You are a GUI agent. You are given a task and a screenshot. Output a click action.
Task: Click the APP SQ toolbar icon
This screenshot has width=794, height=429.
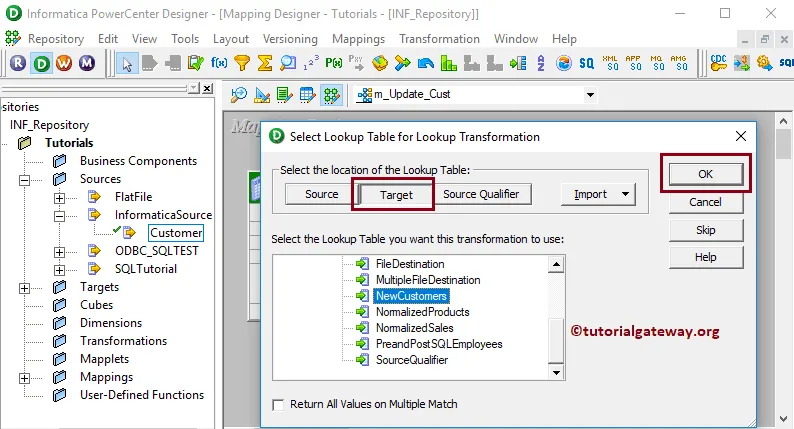(x=633, y=63)
